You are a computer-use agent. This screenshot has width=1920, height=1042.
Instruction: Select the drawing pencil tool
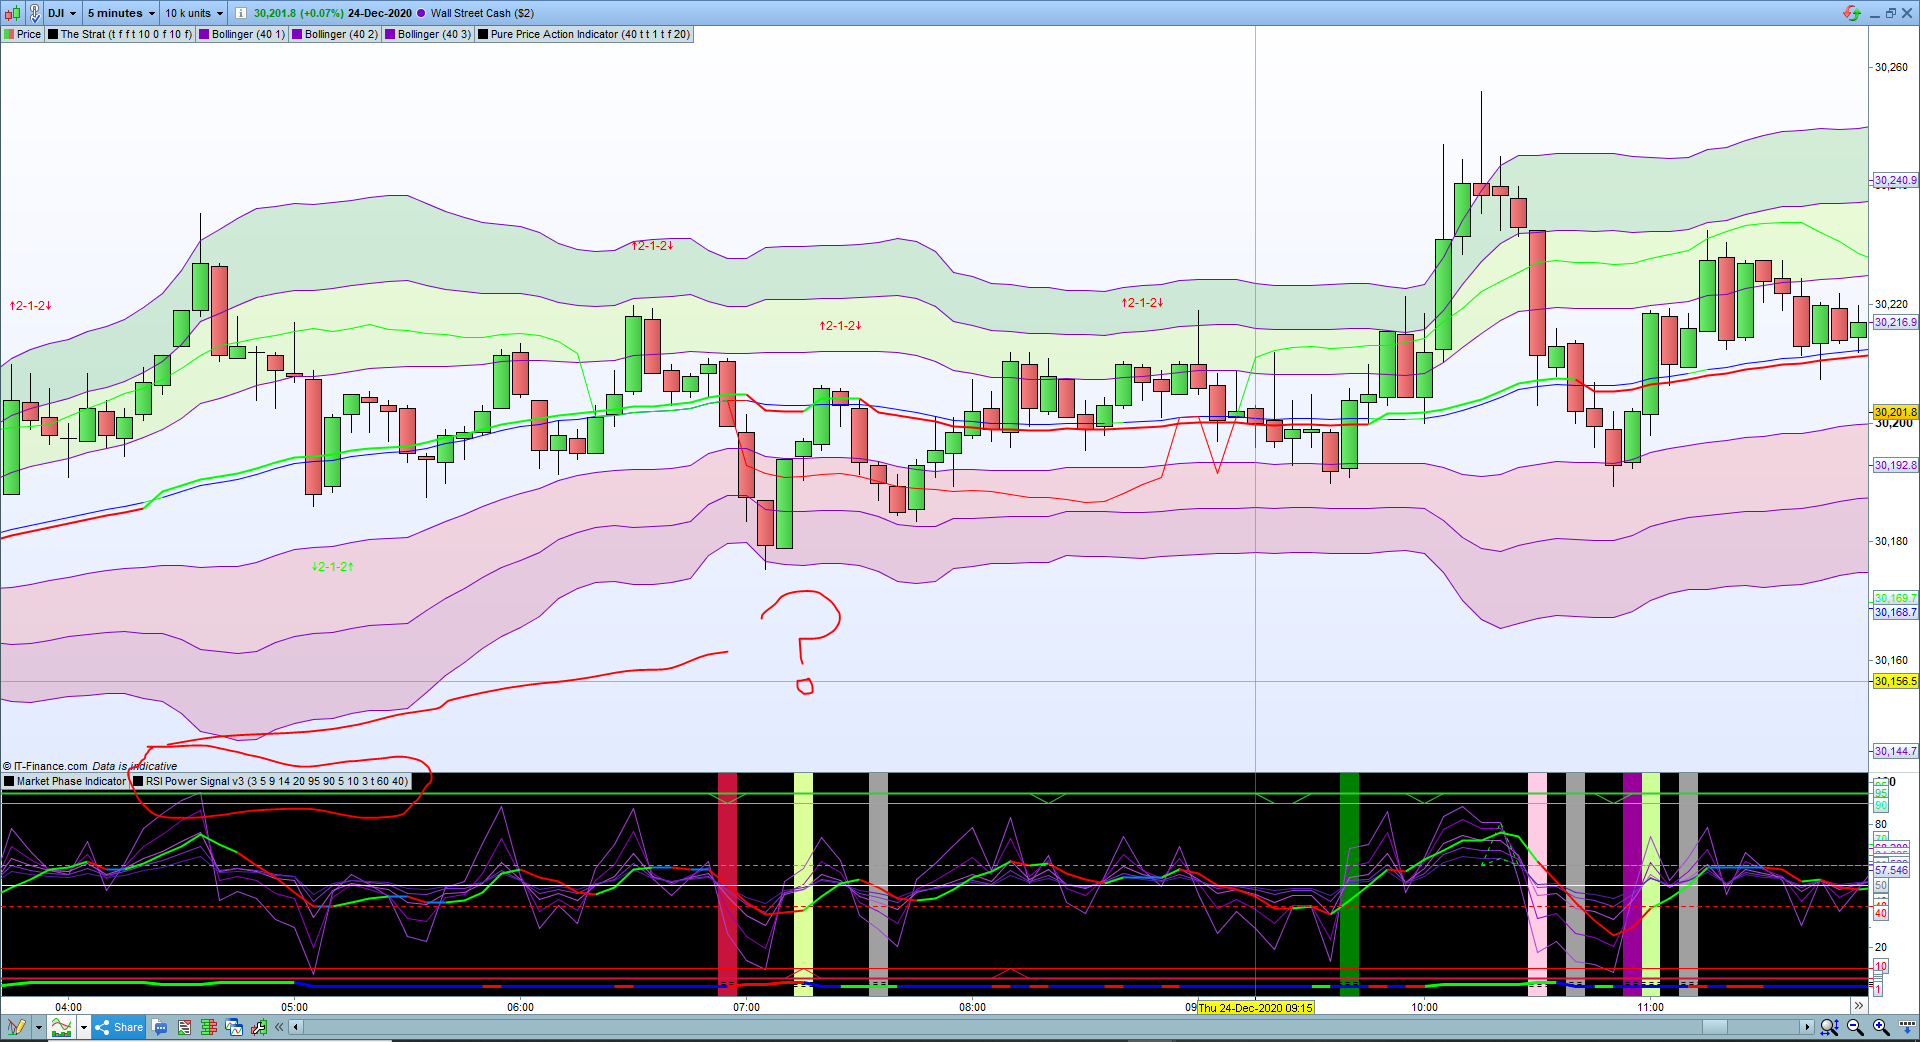17,1027
